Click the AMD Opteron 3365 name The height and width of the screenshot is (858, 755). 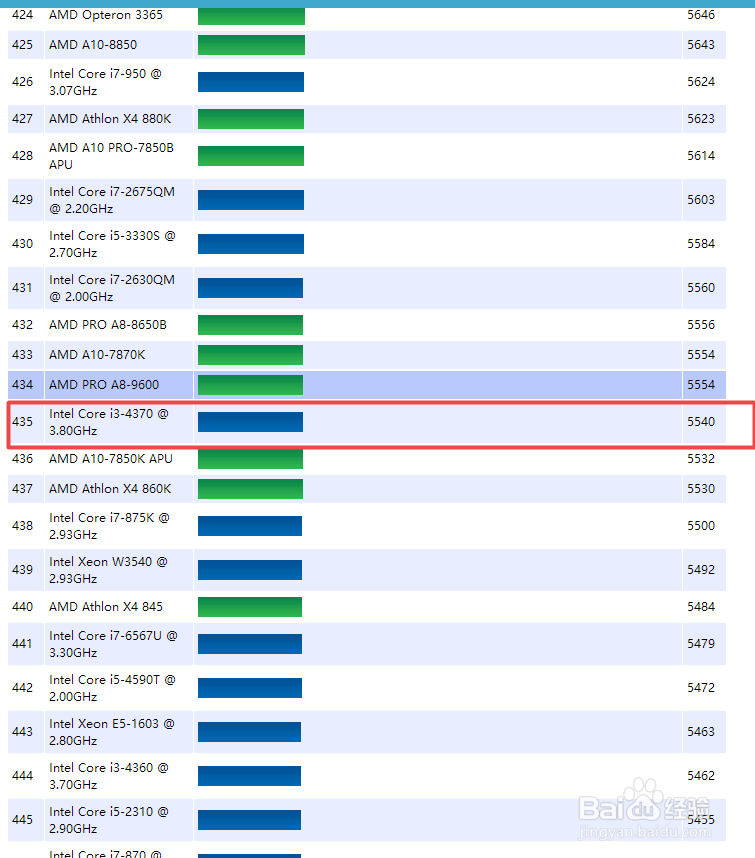pyautogui.click(x=106, y=15)
